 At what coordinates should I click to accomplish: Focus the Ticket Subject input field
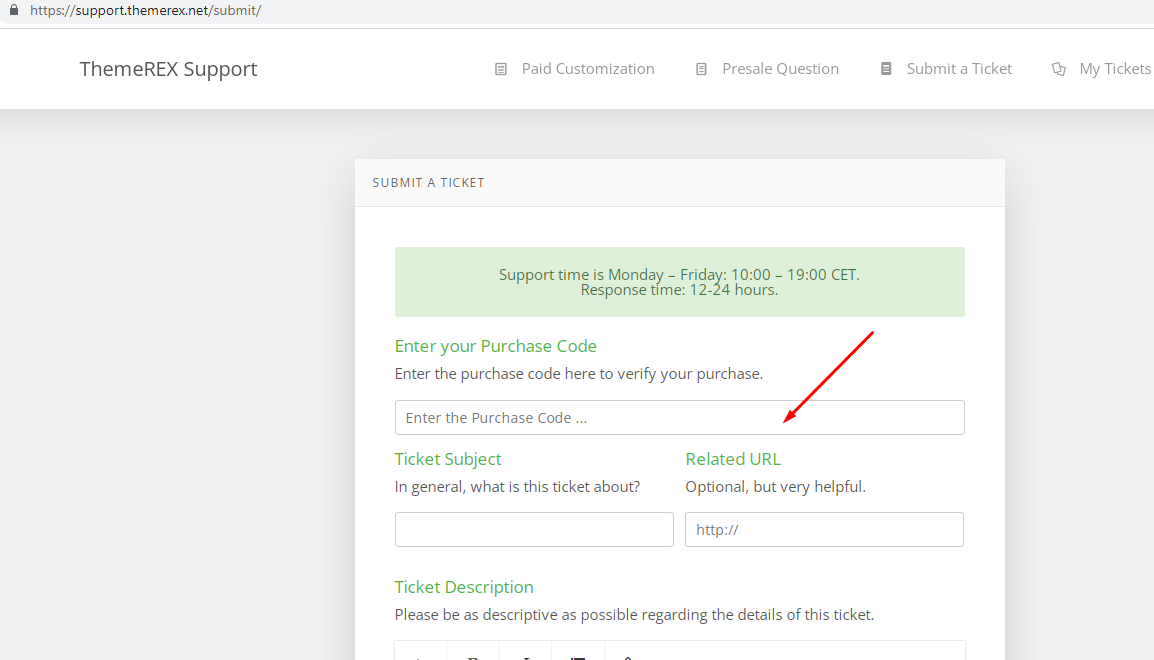click(x=534, y=529)
